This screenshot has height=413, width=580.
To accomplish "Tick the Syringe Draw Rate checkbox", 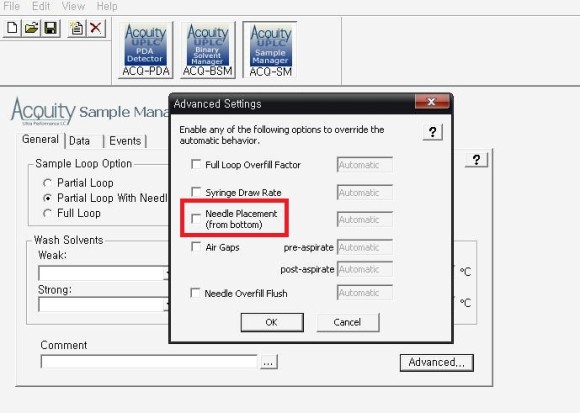I will 196,192.
